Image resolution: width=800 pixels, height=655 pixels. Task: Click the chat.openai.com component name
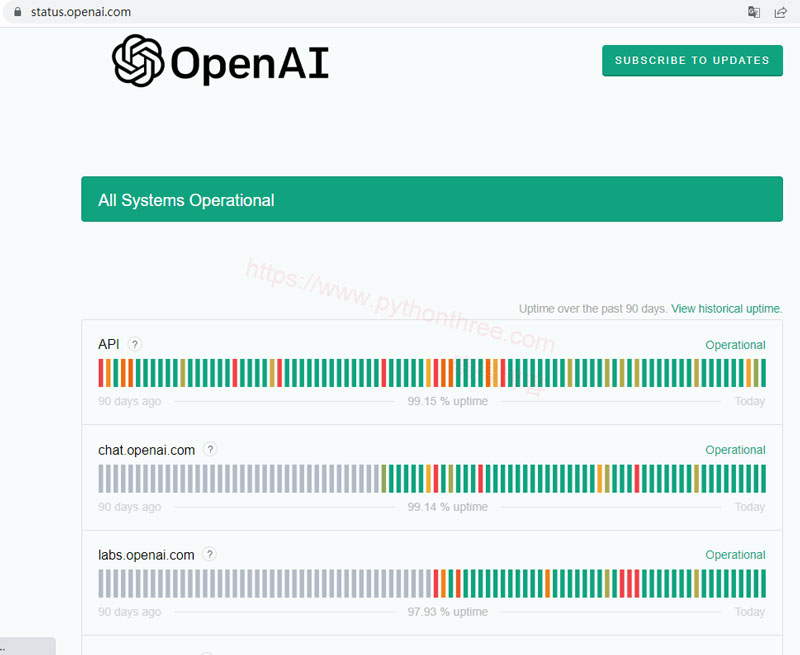click(146, 450)
